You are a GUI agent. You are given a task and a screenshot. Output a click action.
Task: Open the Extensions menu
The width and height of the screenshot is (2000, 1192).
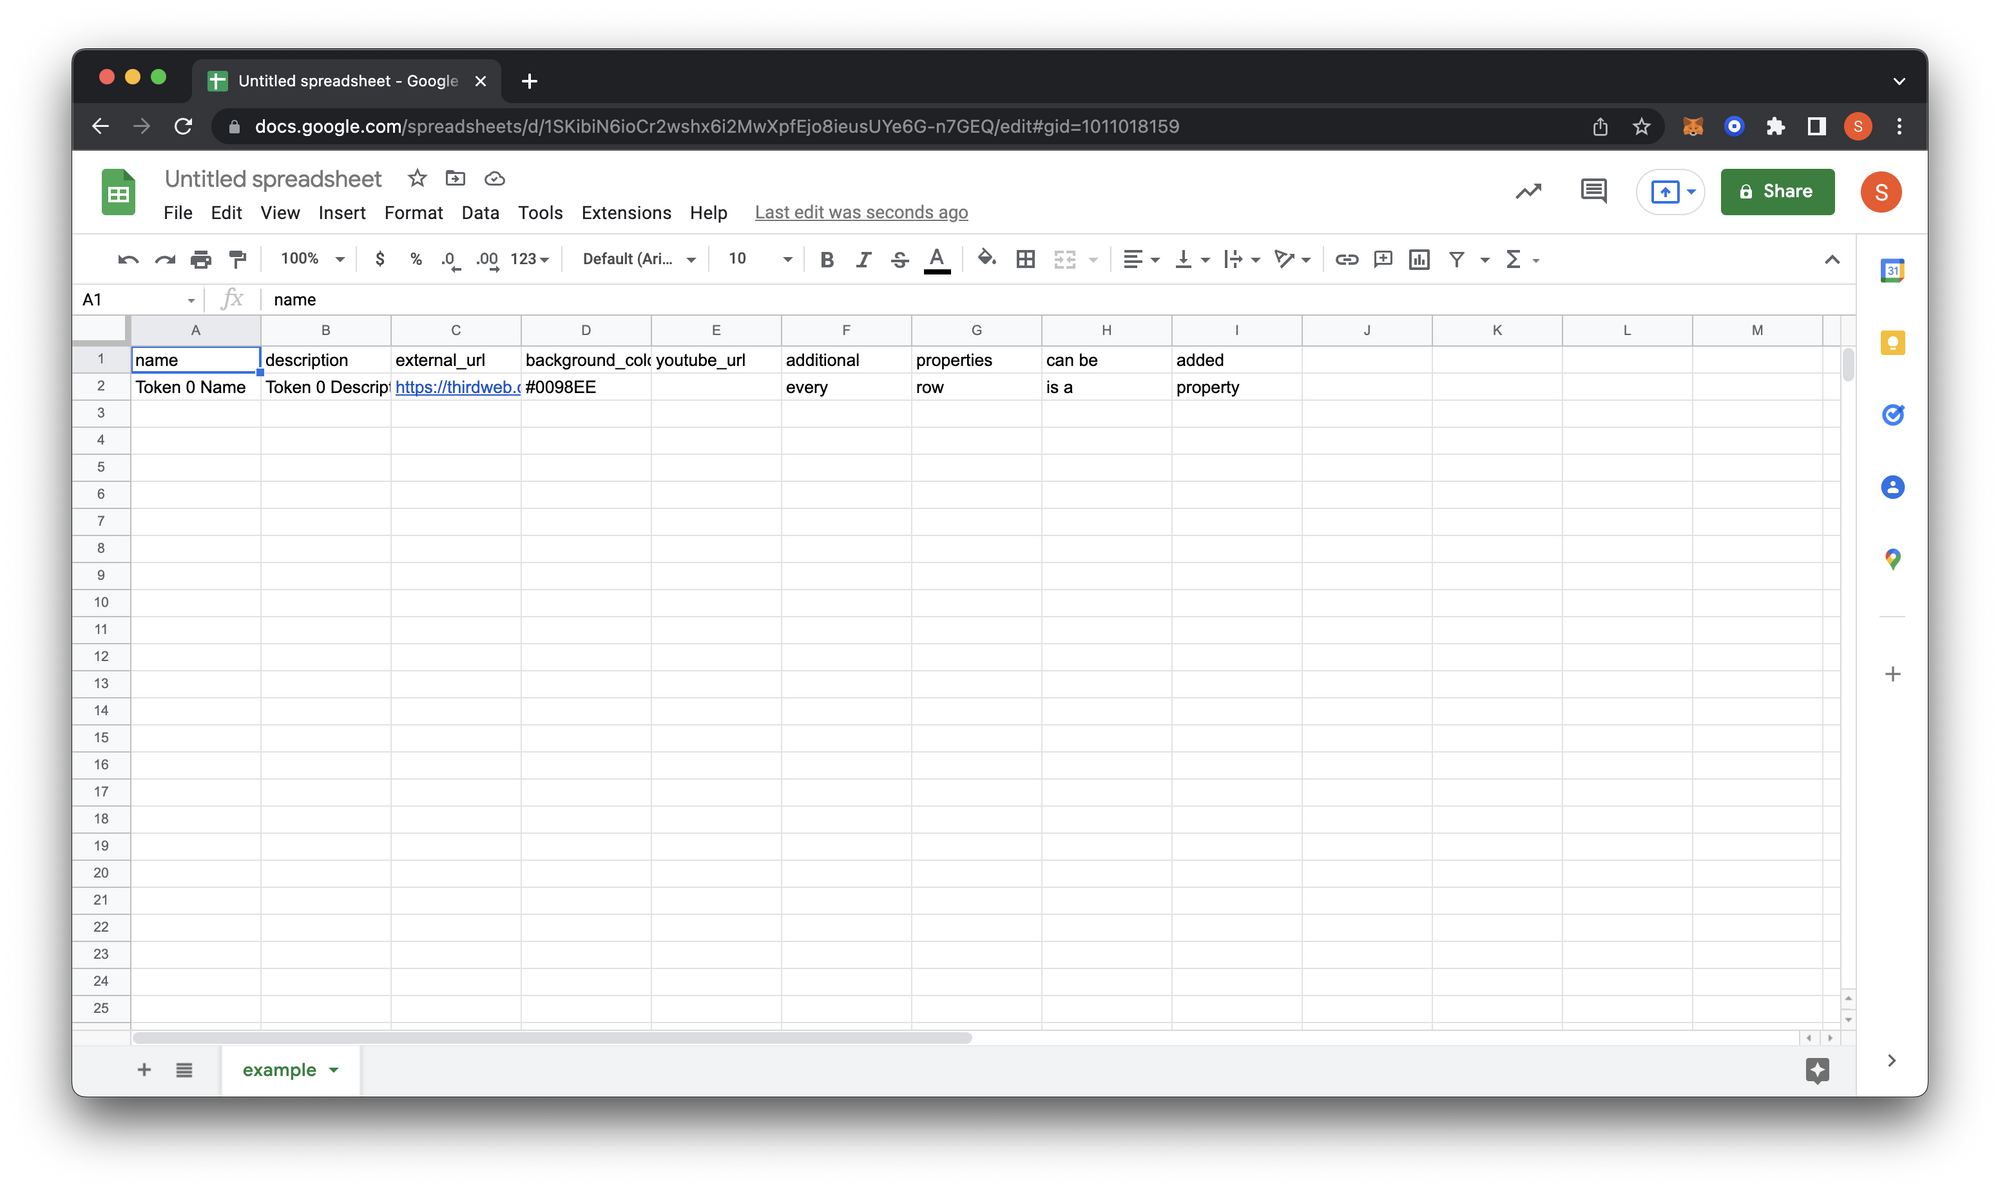626,212
